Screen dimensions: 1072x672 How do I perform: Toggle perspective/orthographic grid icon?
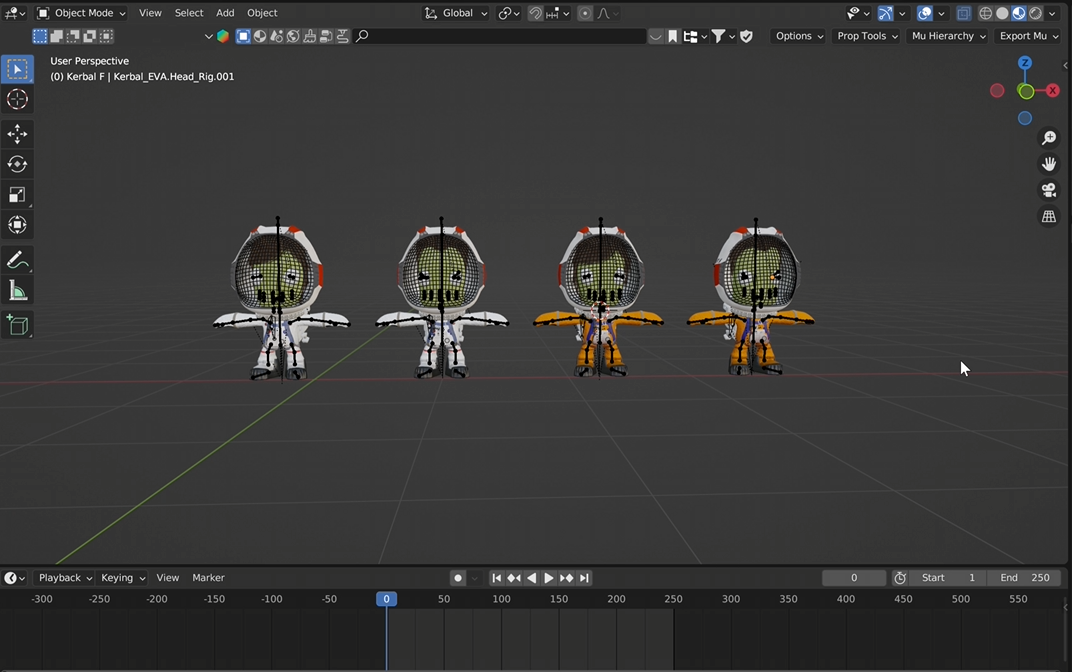[1049, 216]
